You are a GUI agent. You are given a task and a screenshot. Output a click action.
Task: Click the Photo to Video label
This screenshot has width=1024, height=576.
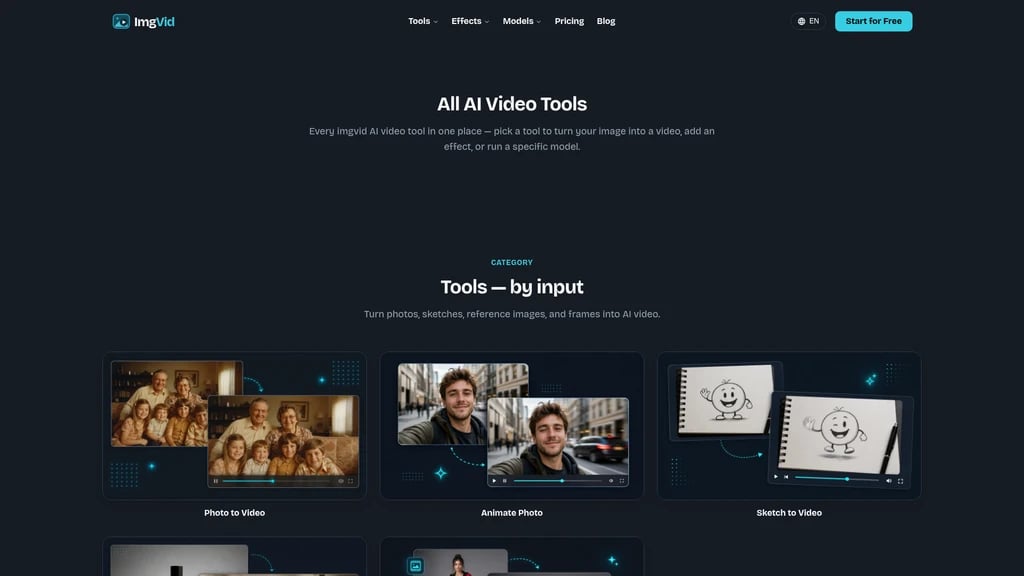coord(234,513)
